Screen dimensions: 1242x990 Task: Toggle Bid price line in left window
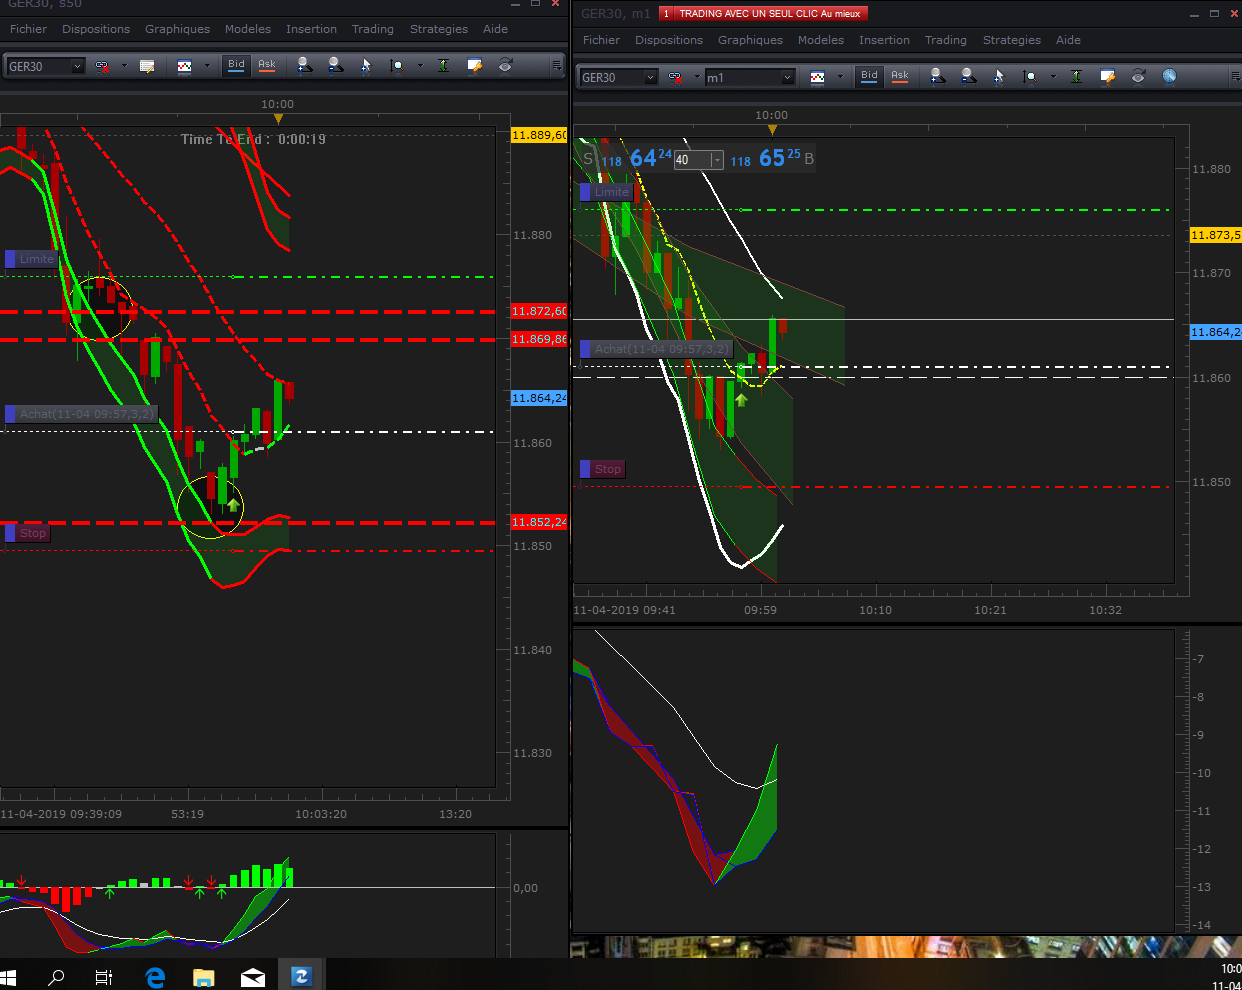click(x=236, y=66)
